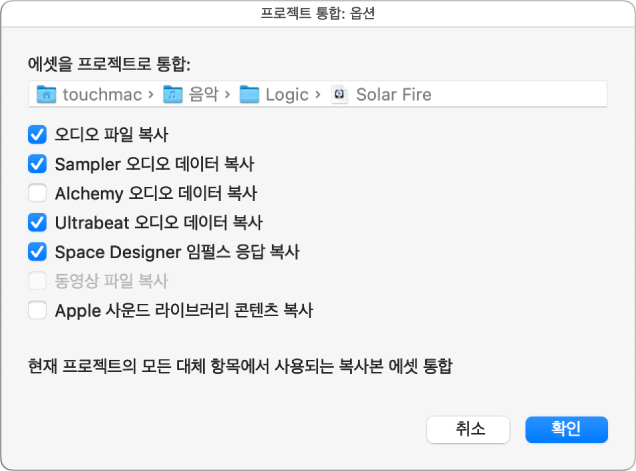Enable Alchemy 오디오 데이터 복사 checkbox
This screenshot has width=636, height=471.
38,192
